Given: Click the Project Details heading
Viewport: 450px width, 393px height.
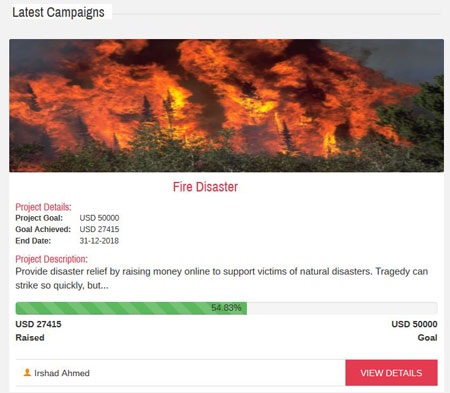Looking at the screenshot, I should click(43, 207).
